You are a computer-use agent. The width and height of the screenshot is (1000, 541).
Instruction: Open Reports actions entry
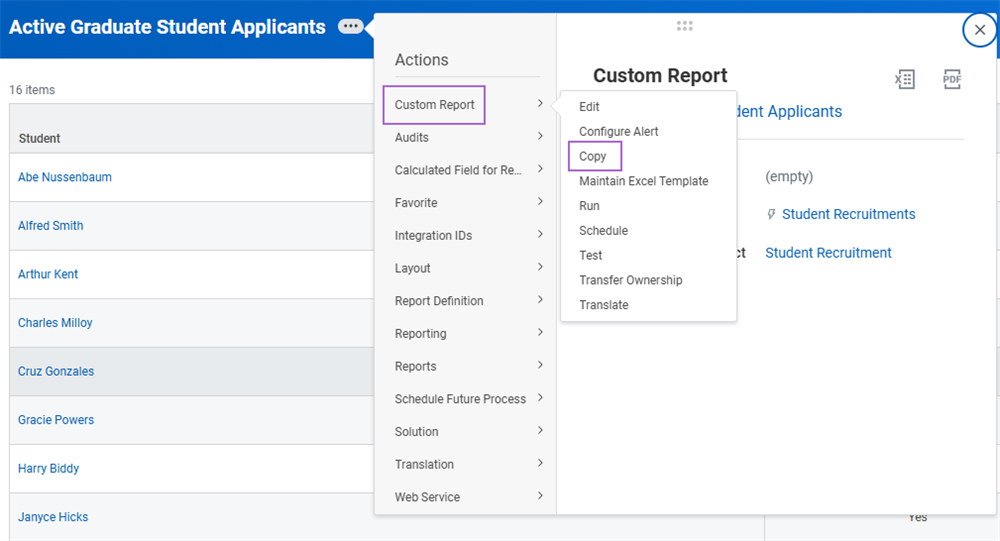click(x=415, y=366)
